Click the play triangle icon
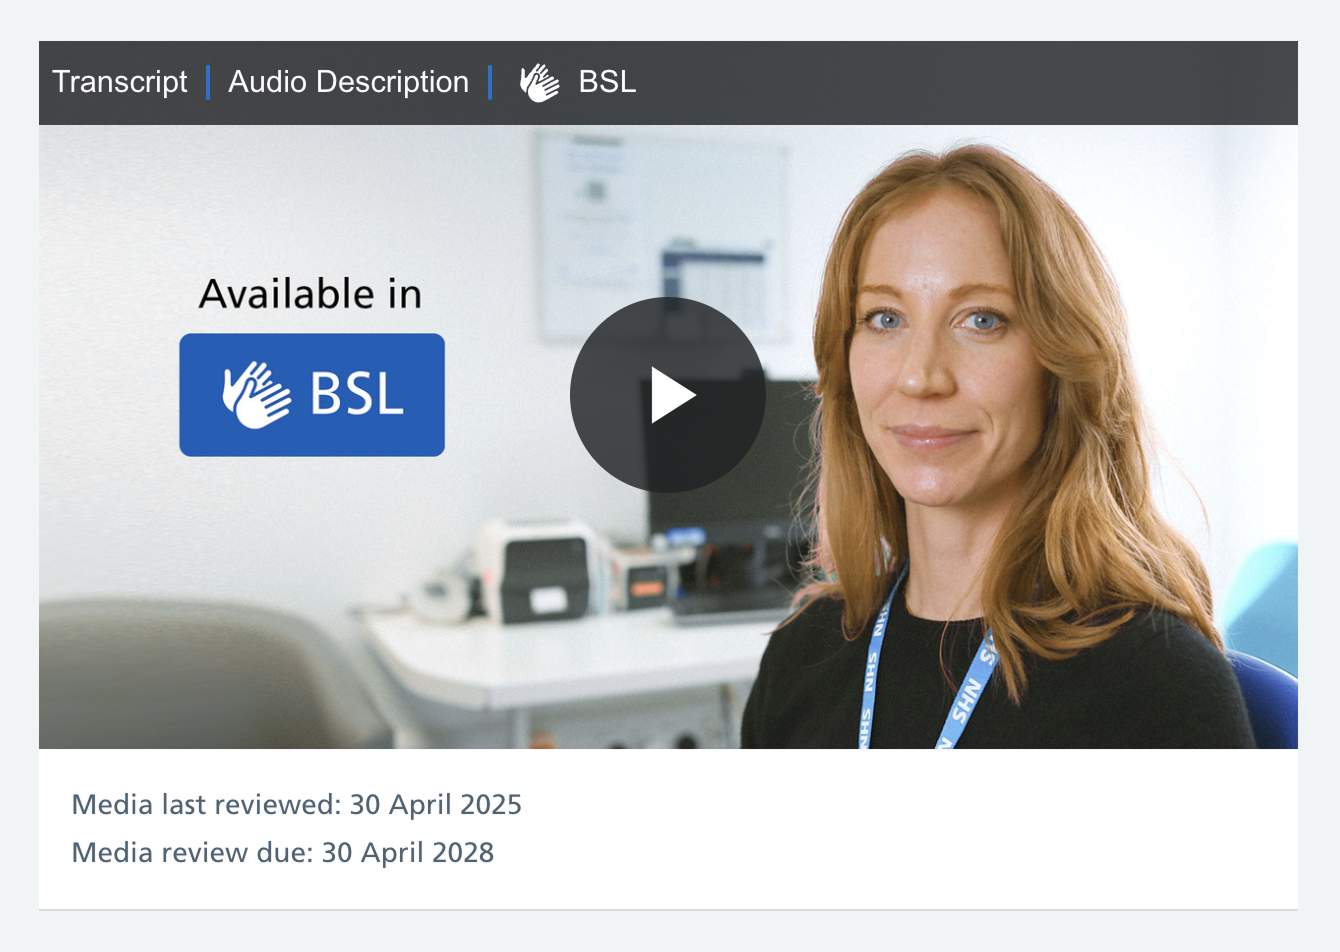 tap(672, 394)
